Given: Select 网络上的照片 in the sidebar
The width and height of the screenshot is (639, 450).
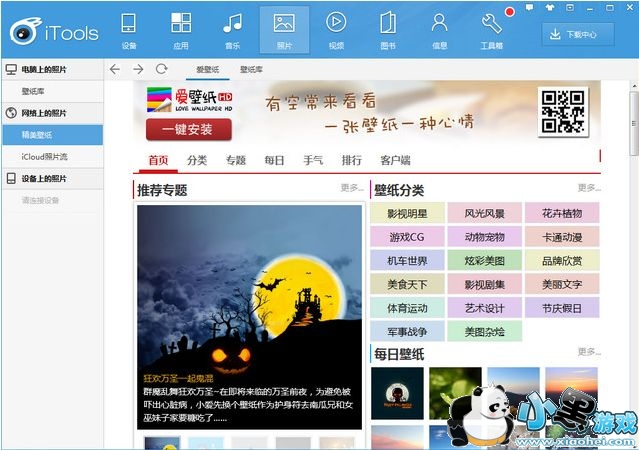Looking at the screenshot, I should (x=52, y=113).
